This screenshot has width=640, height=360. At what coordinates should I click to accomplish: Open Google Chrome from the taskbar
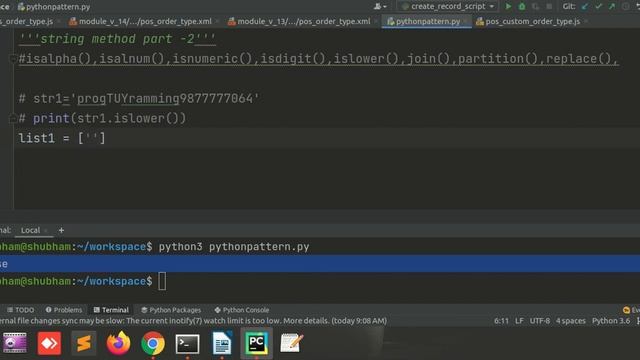click(153, 343)
